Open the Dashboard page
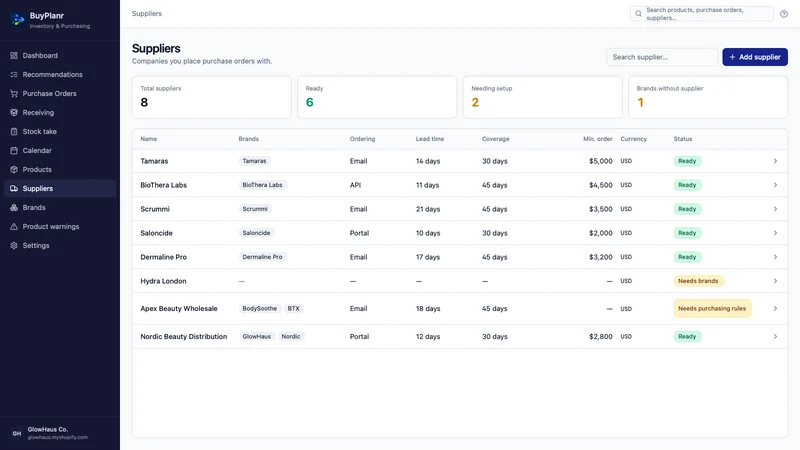 pos(60,56)
